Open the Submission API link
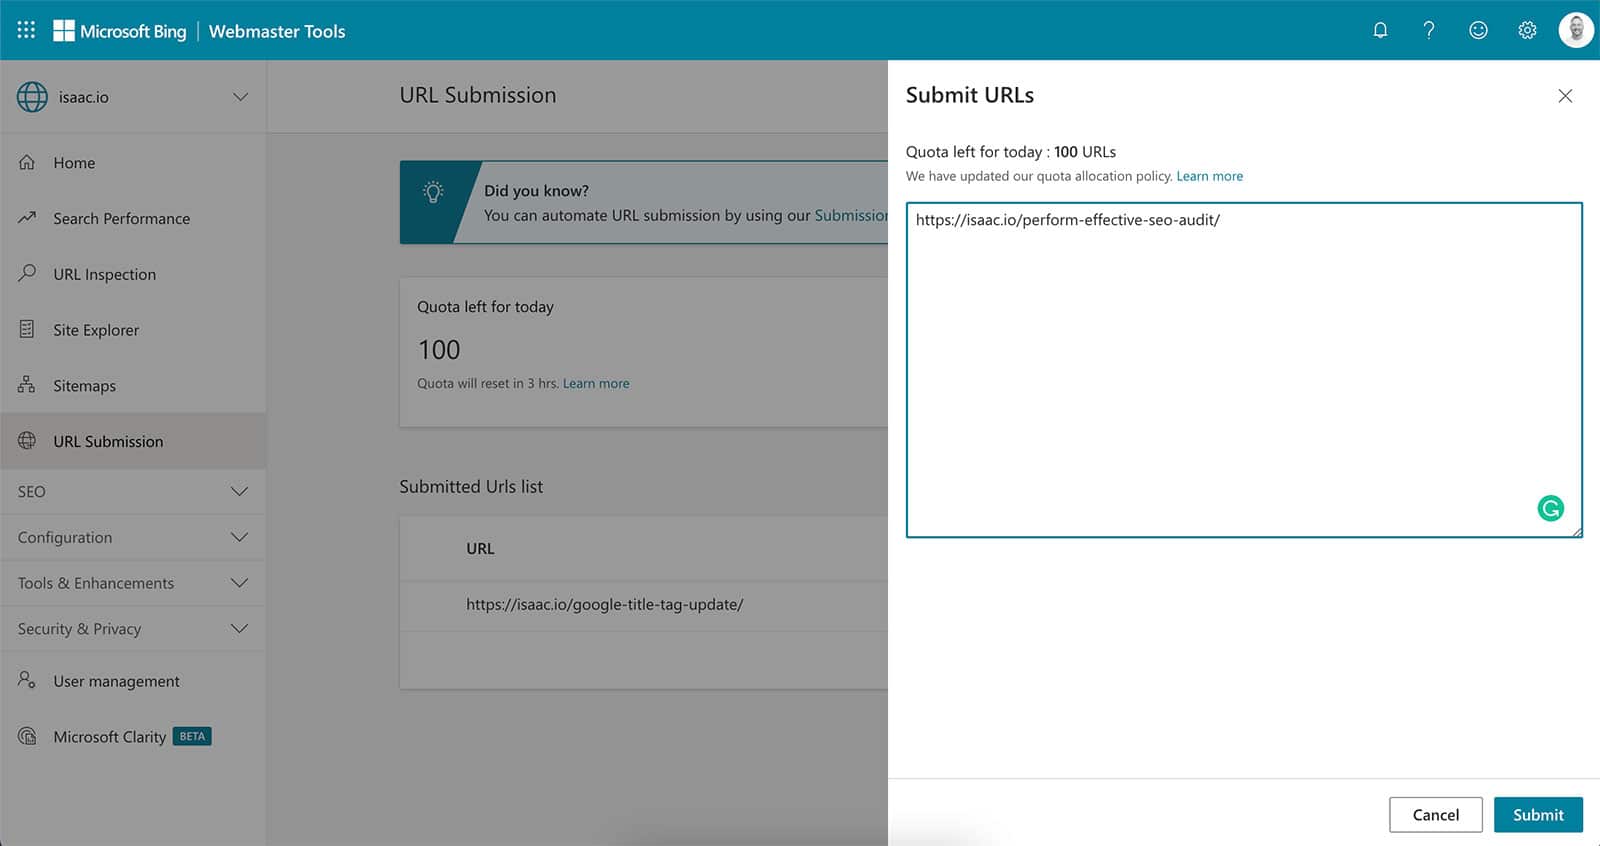Screen dimensions: 1600x846 (851, 215)
